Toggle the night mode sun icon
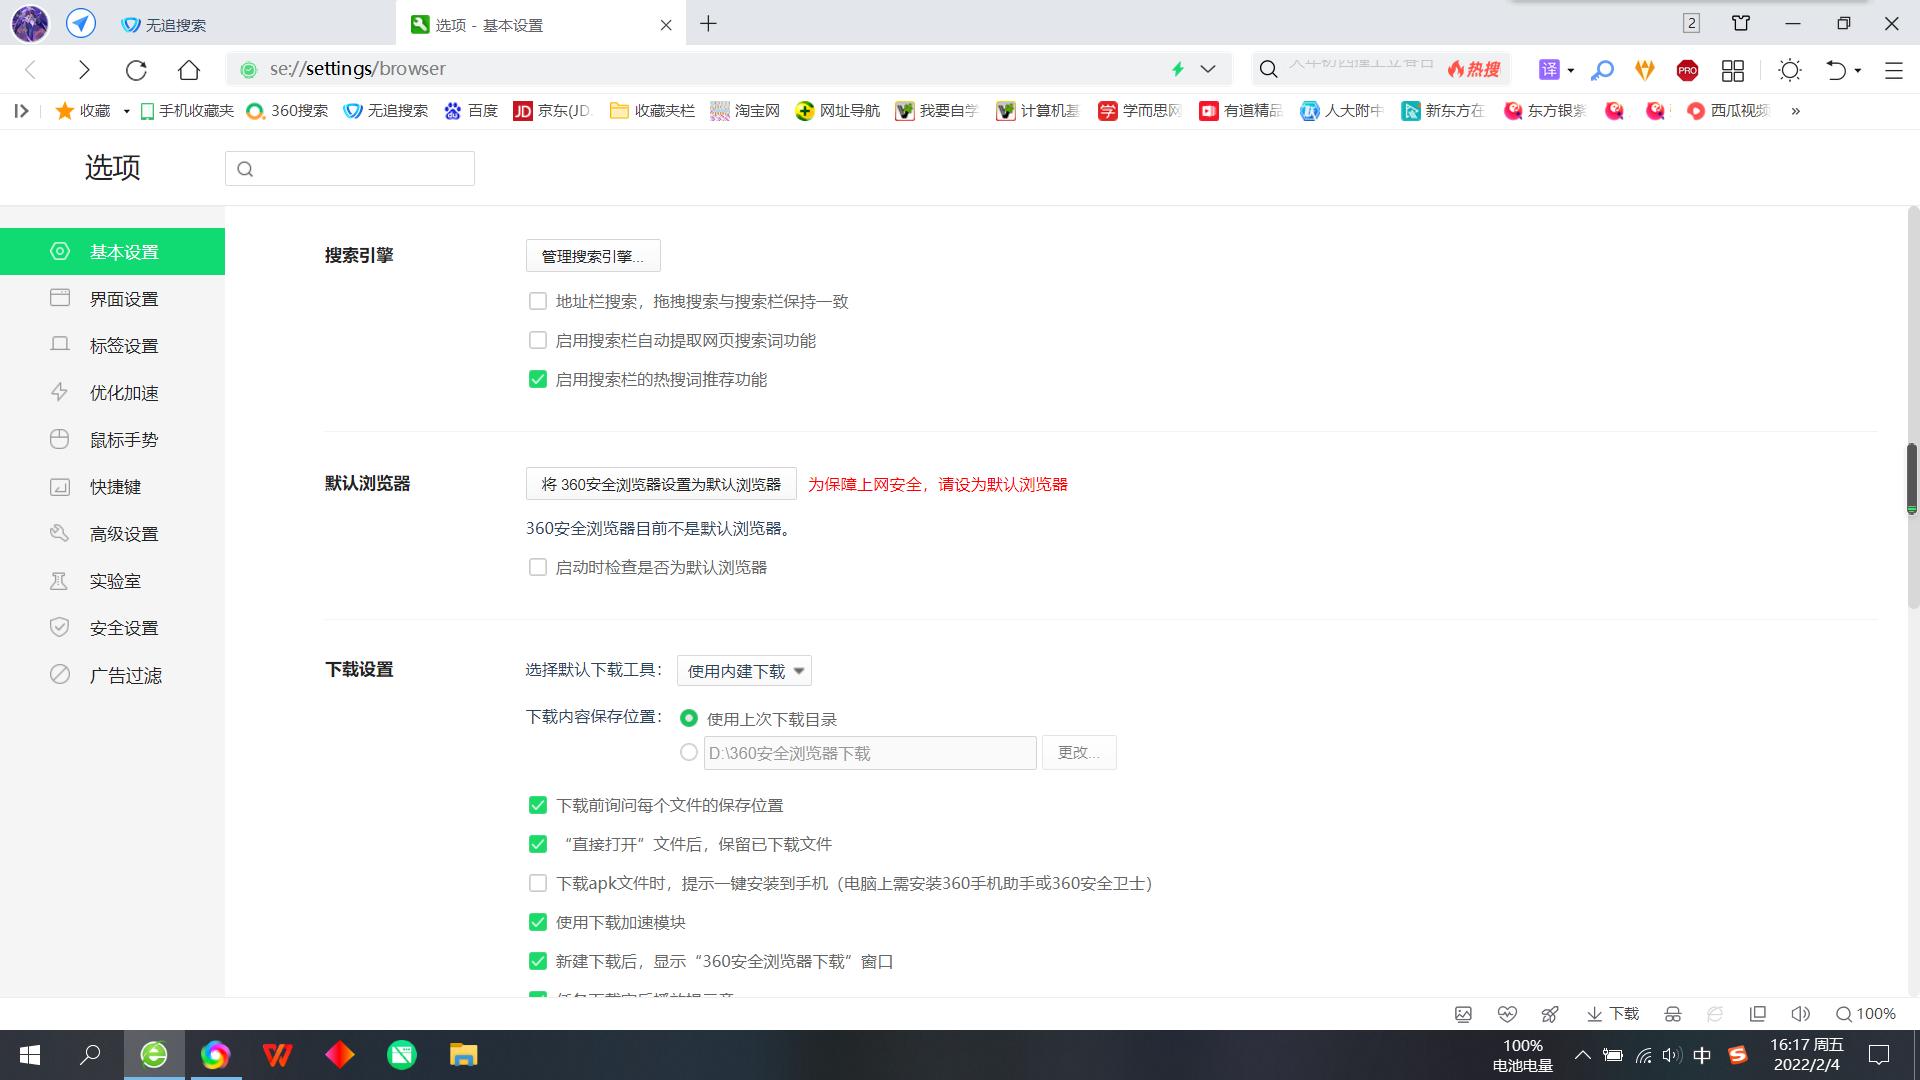1920x1080 pixels. pos(1790,70)
